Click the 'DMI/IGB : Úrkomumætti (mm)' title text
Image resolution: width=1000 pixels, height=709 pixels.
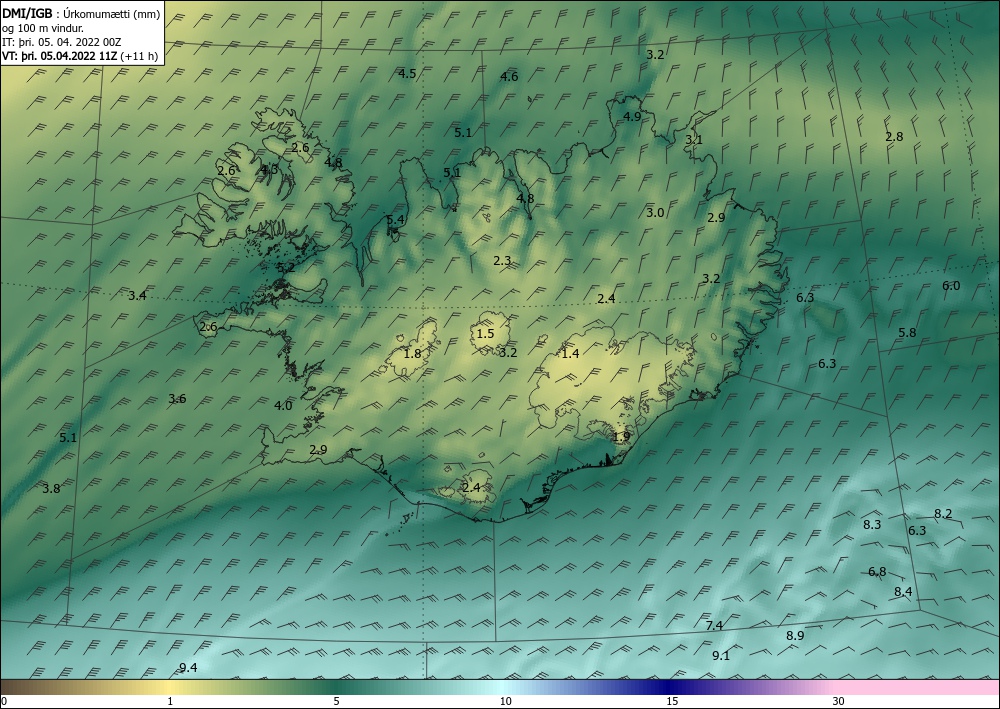82,13
